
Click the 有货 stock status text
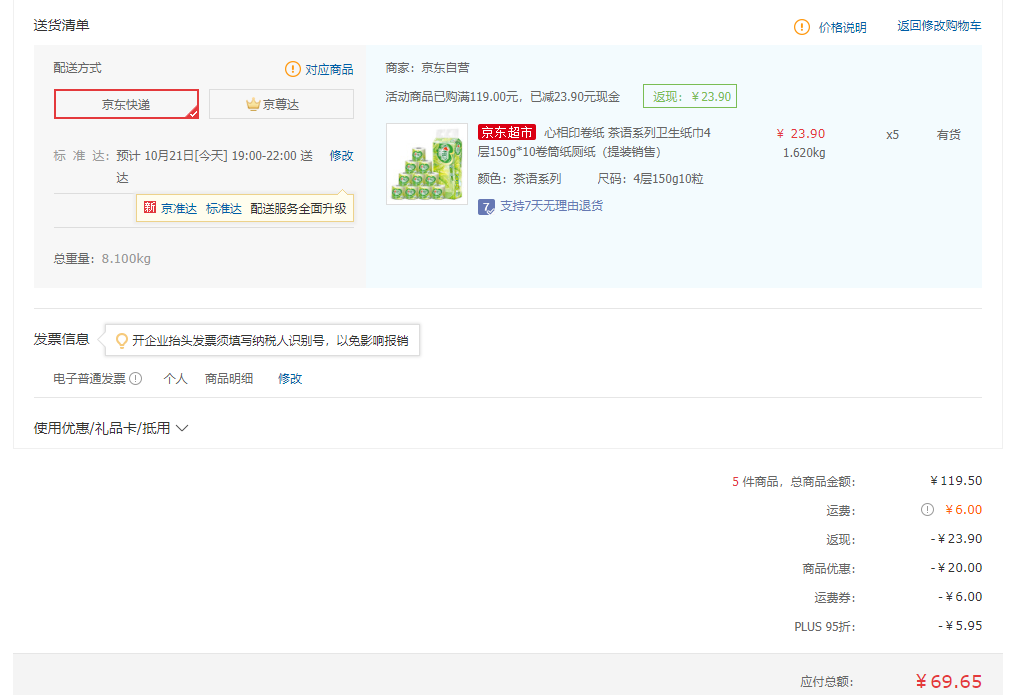click(x=948, y=135)
